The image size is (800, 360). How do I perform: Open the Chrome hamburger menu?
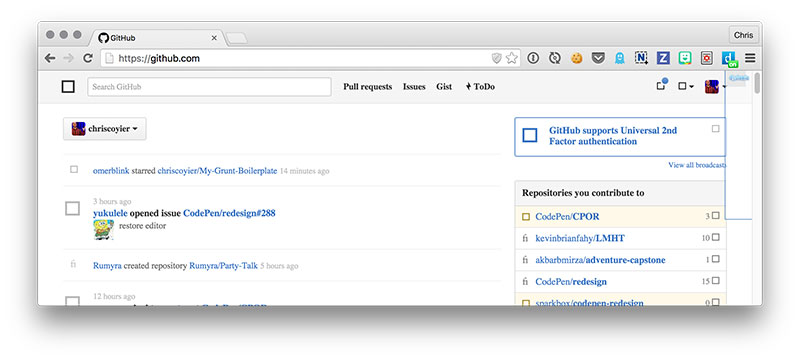coord(749,58)
